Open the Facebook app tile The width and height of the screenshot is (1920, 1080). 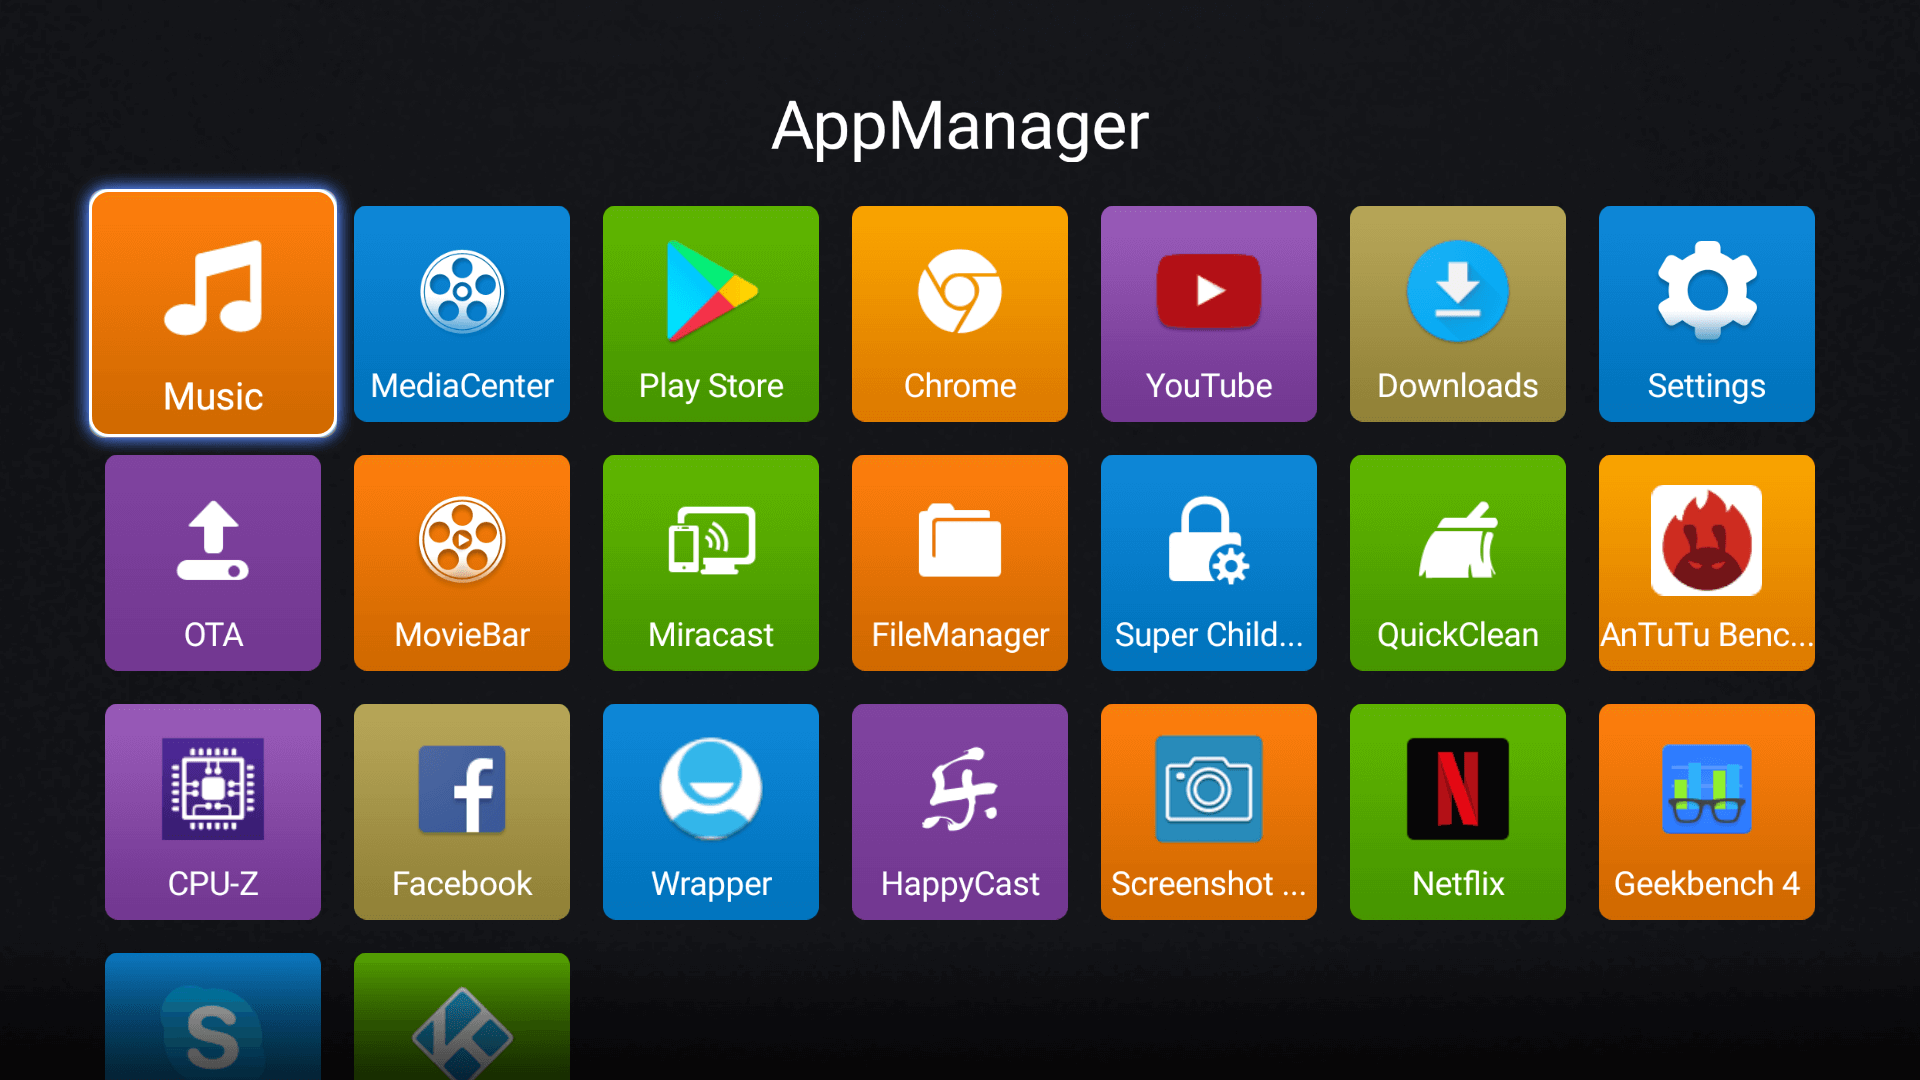pos(462,811)
